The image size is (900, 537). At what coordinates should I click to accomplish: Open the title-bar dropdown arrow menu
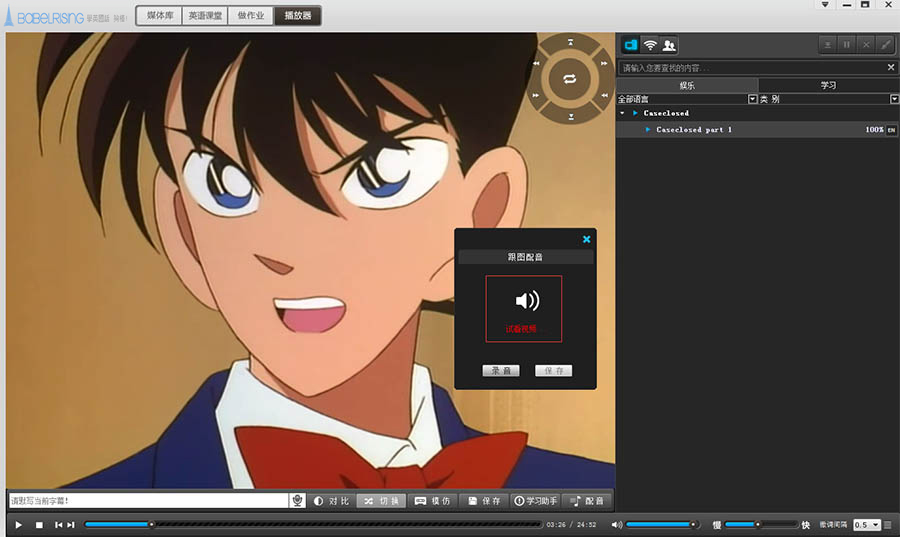click(825, 5)
